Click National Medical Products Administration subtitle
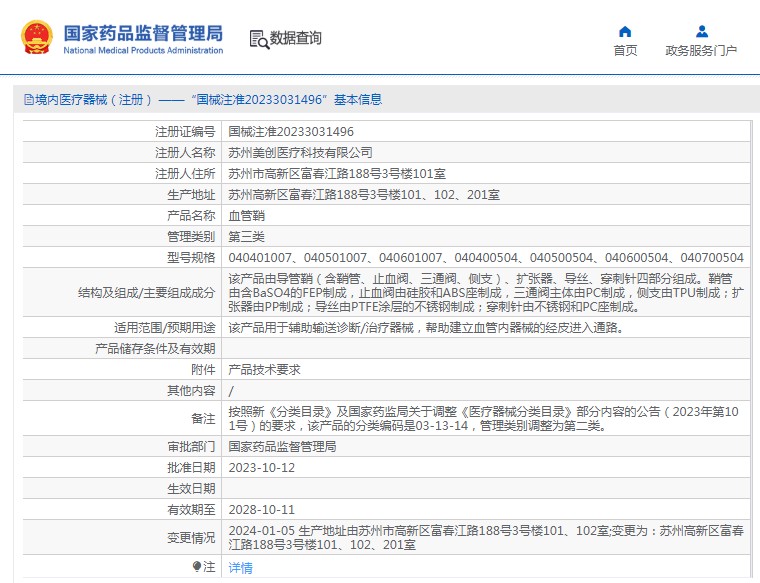This screenshot has height=583, width=760. [x=143, y=50]
